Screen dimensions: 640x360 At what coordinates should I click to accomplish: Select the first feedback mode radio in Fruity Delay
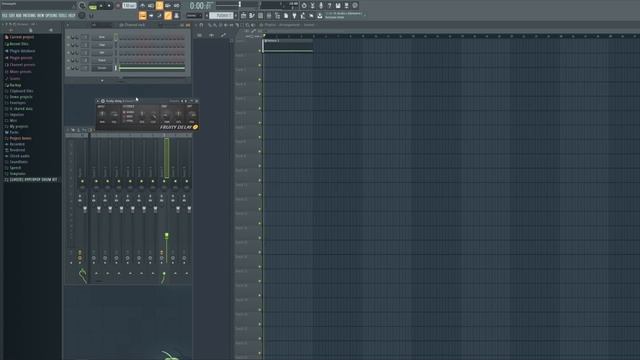point(124,112)
